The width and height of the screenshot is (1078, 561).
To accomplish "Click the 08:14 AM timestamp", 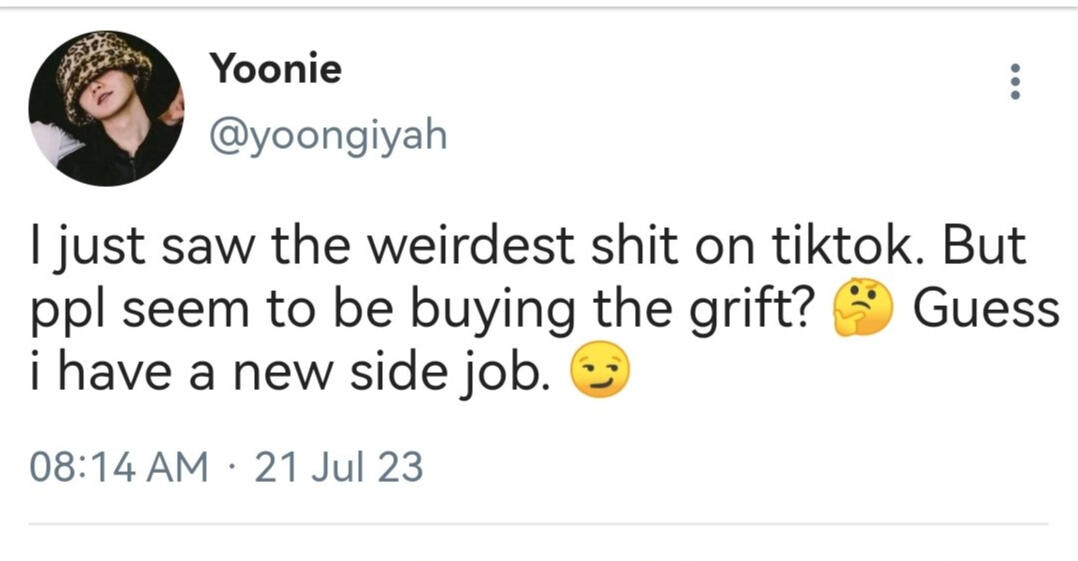I will [x=119, y=467].
